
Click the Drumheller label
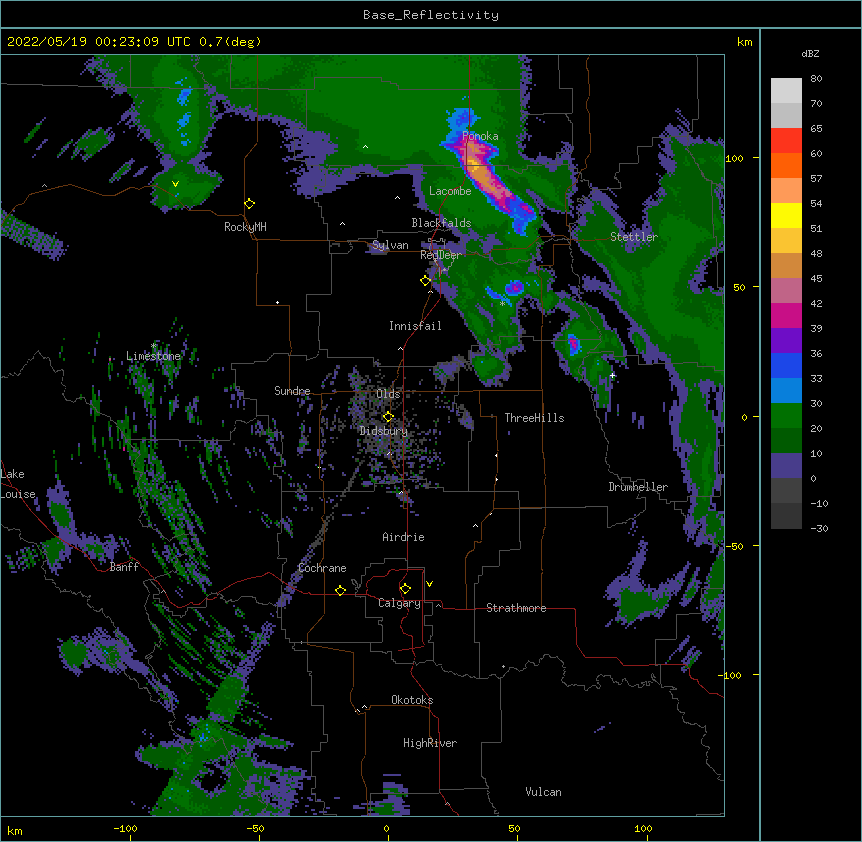click(638, 487)
